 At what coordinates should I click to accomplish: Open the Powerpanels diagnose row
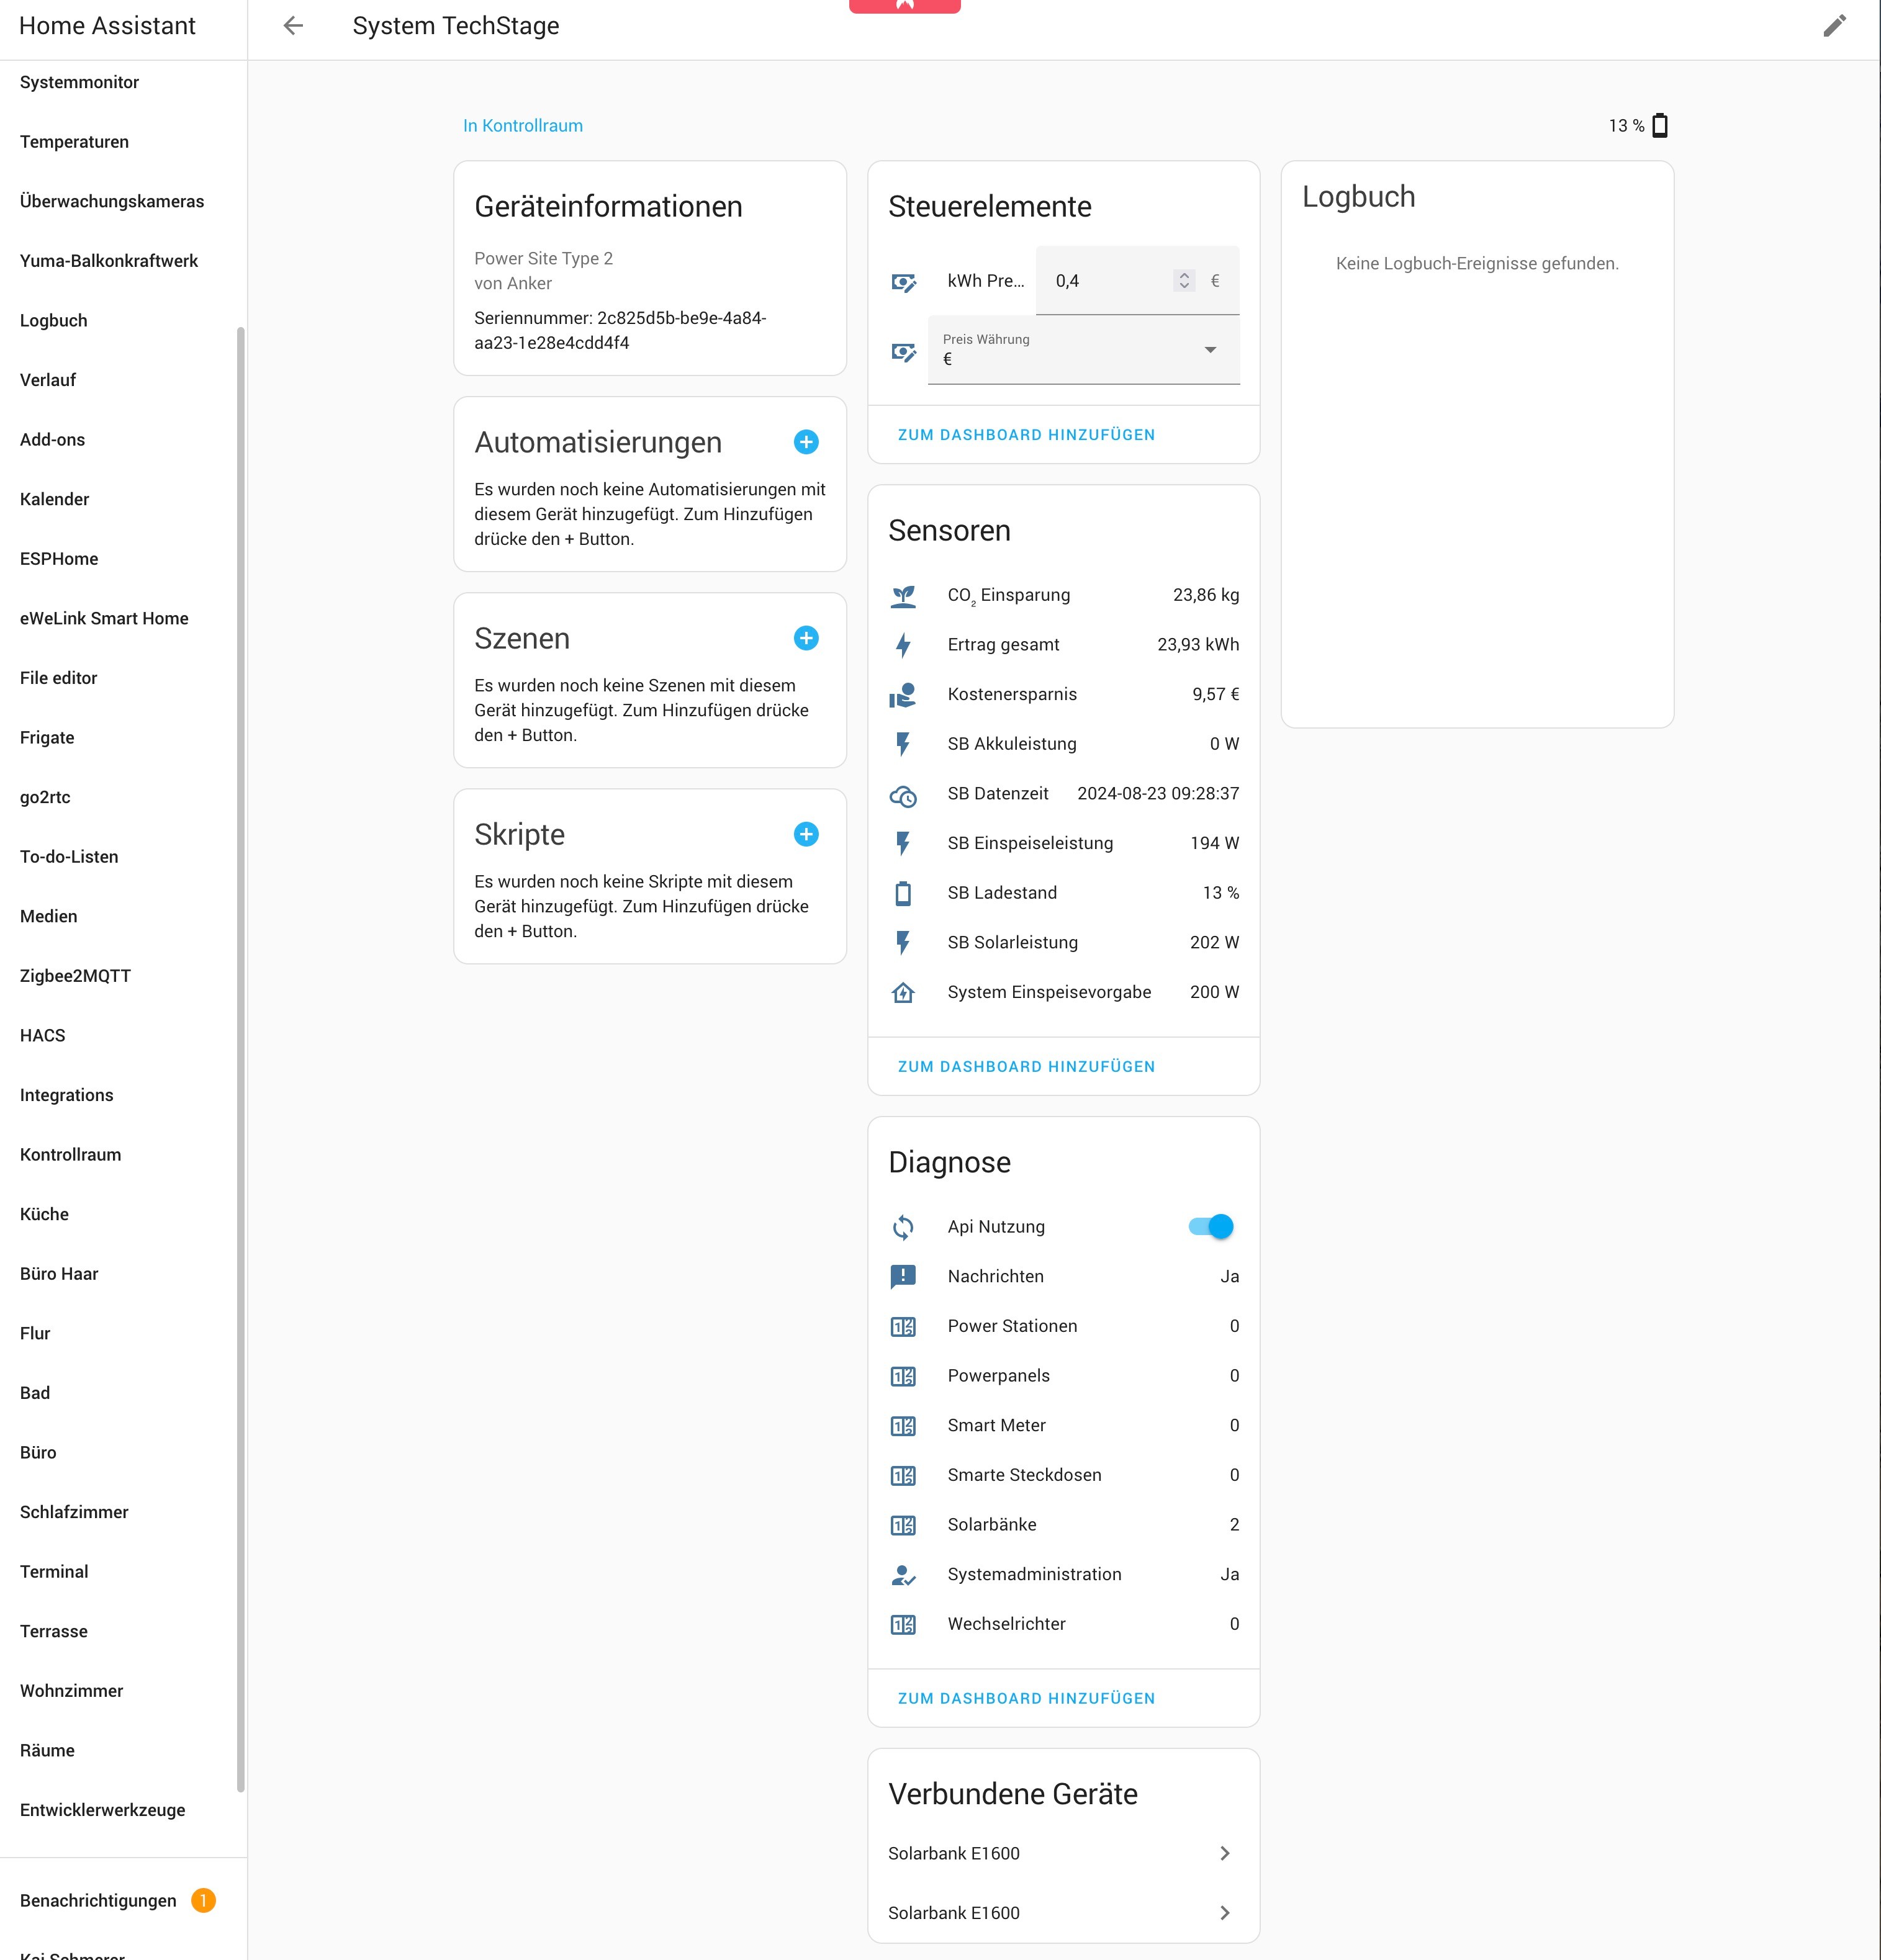click(x=1064, y=1376)
